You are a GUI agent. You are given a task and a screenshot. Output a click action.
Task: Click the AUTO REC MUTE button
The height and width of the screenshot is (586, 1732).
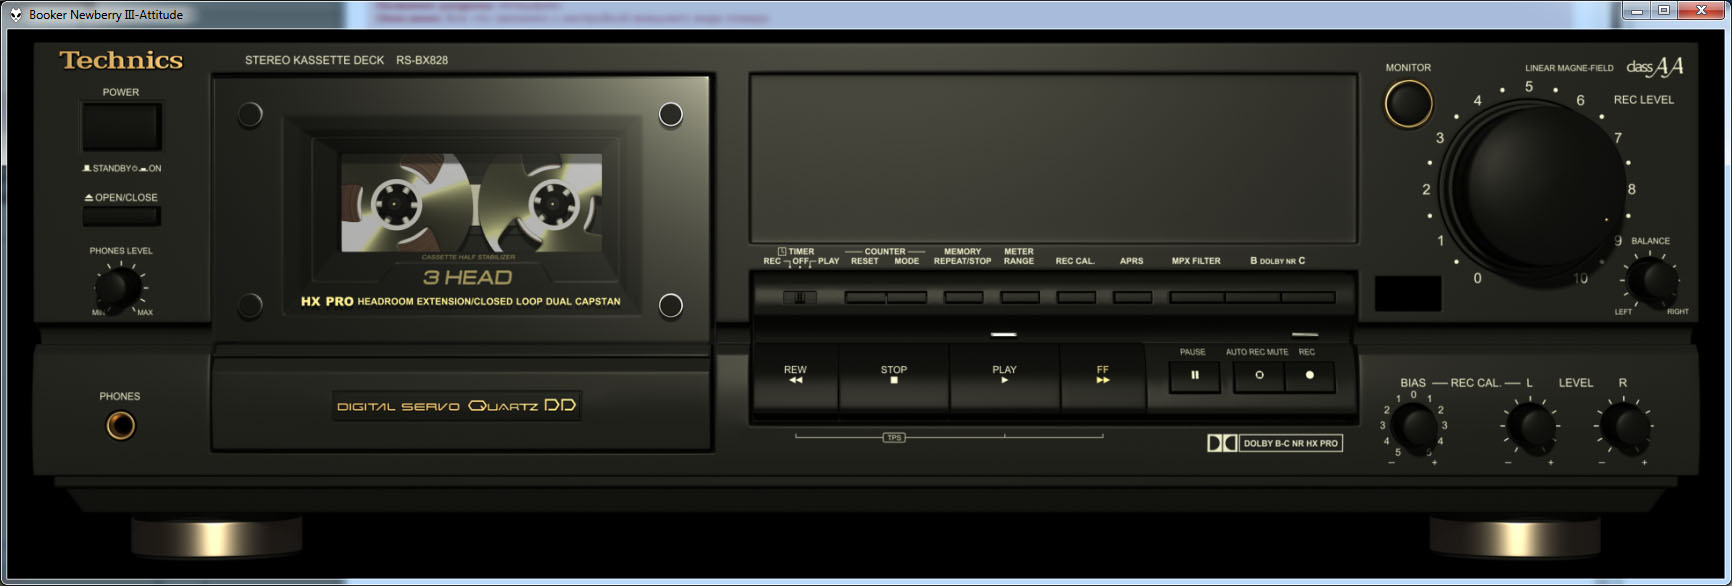pyautogui.click(x=1259, y=375)
